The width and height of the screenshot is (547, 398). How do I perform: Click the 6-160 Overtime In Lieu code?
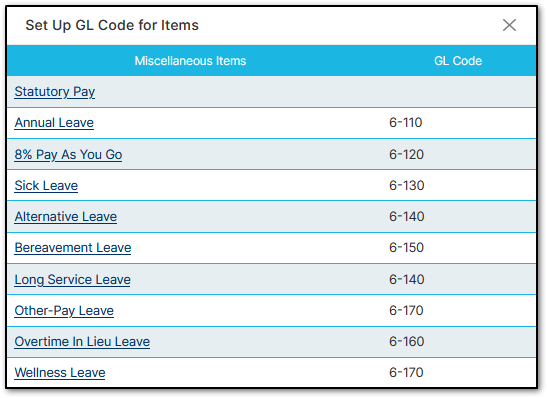pyautogui.click(x=407, y=341)
